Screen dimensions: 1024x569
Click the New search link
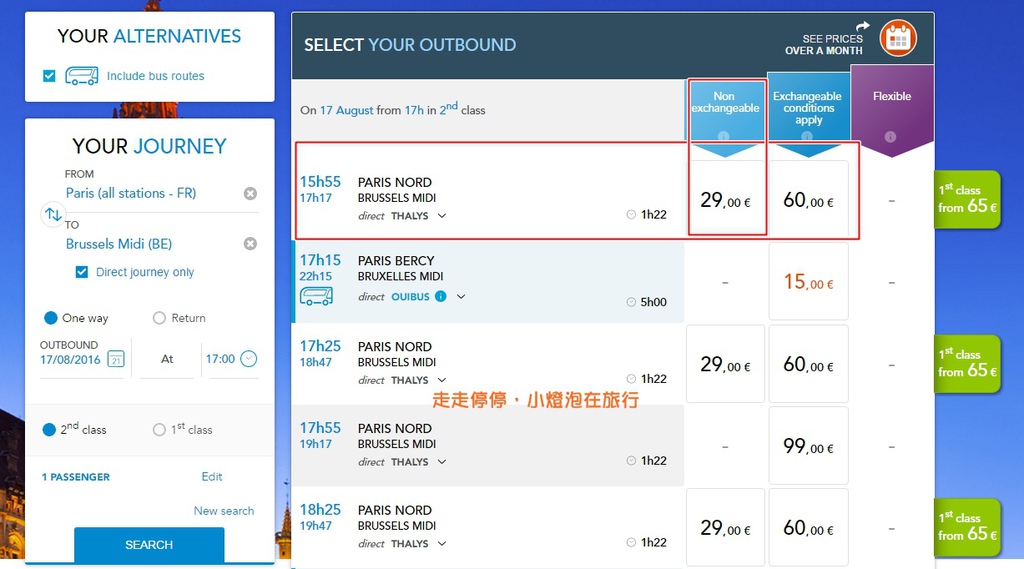tap(224, 511)
